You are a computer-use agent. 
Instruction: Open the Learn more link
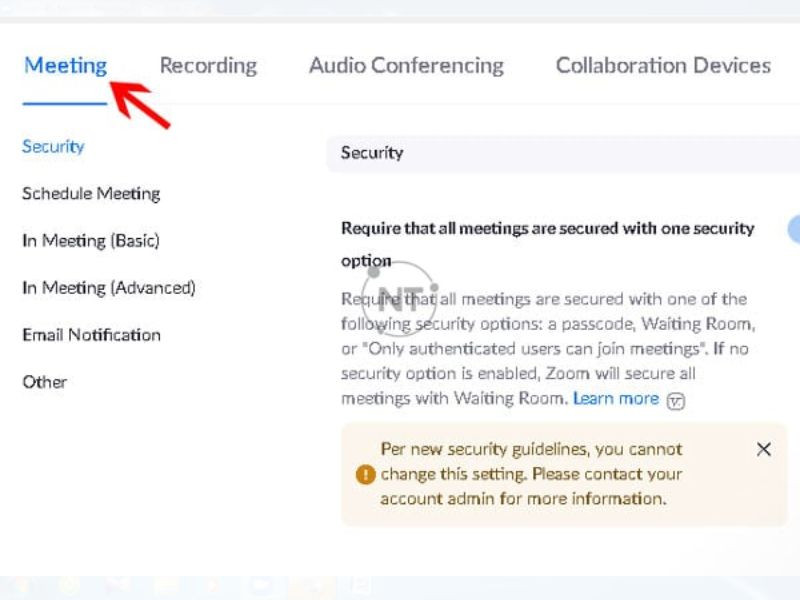pyautogui.click(x=616, y=398)
